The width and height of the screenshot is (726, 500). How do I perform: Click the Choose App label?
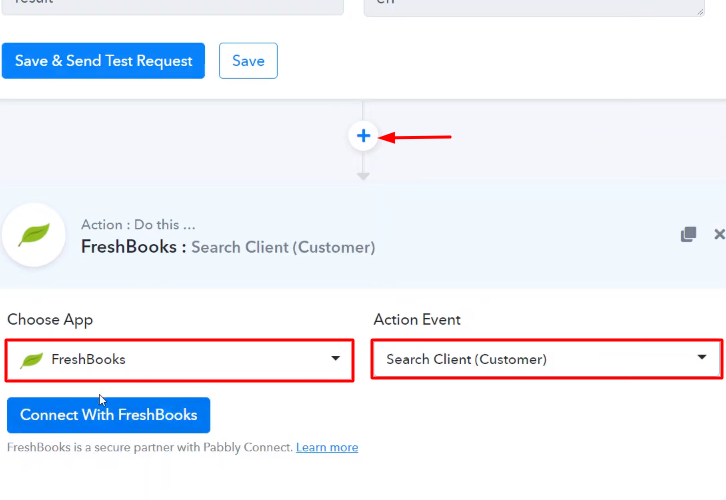pos(50,319)
